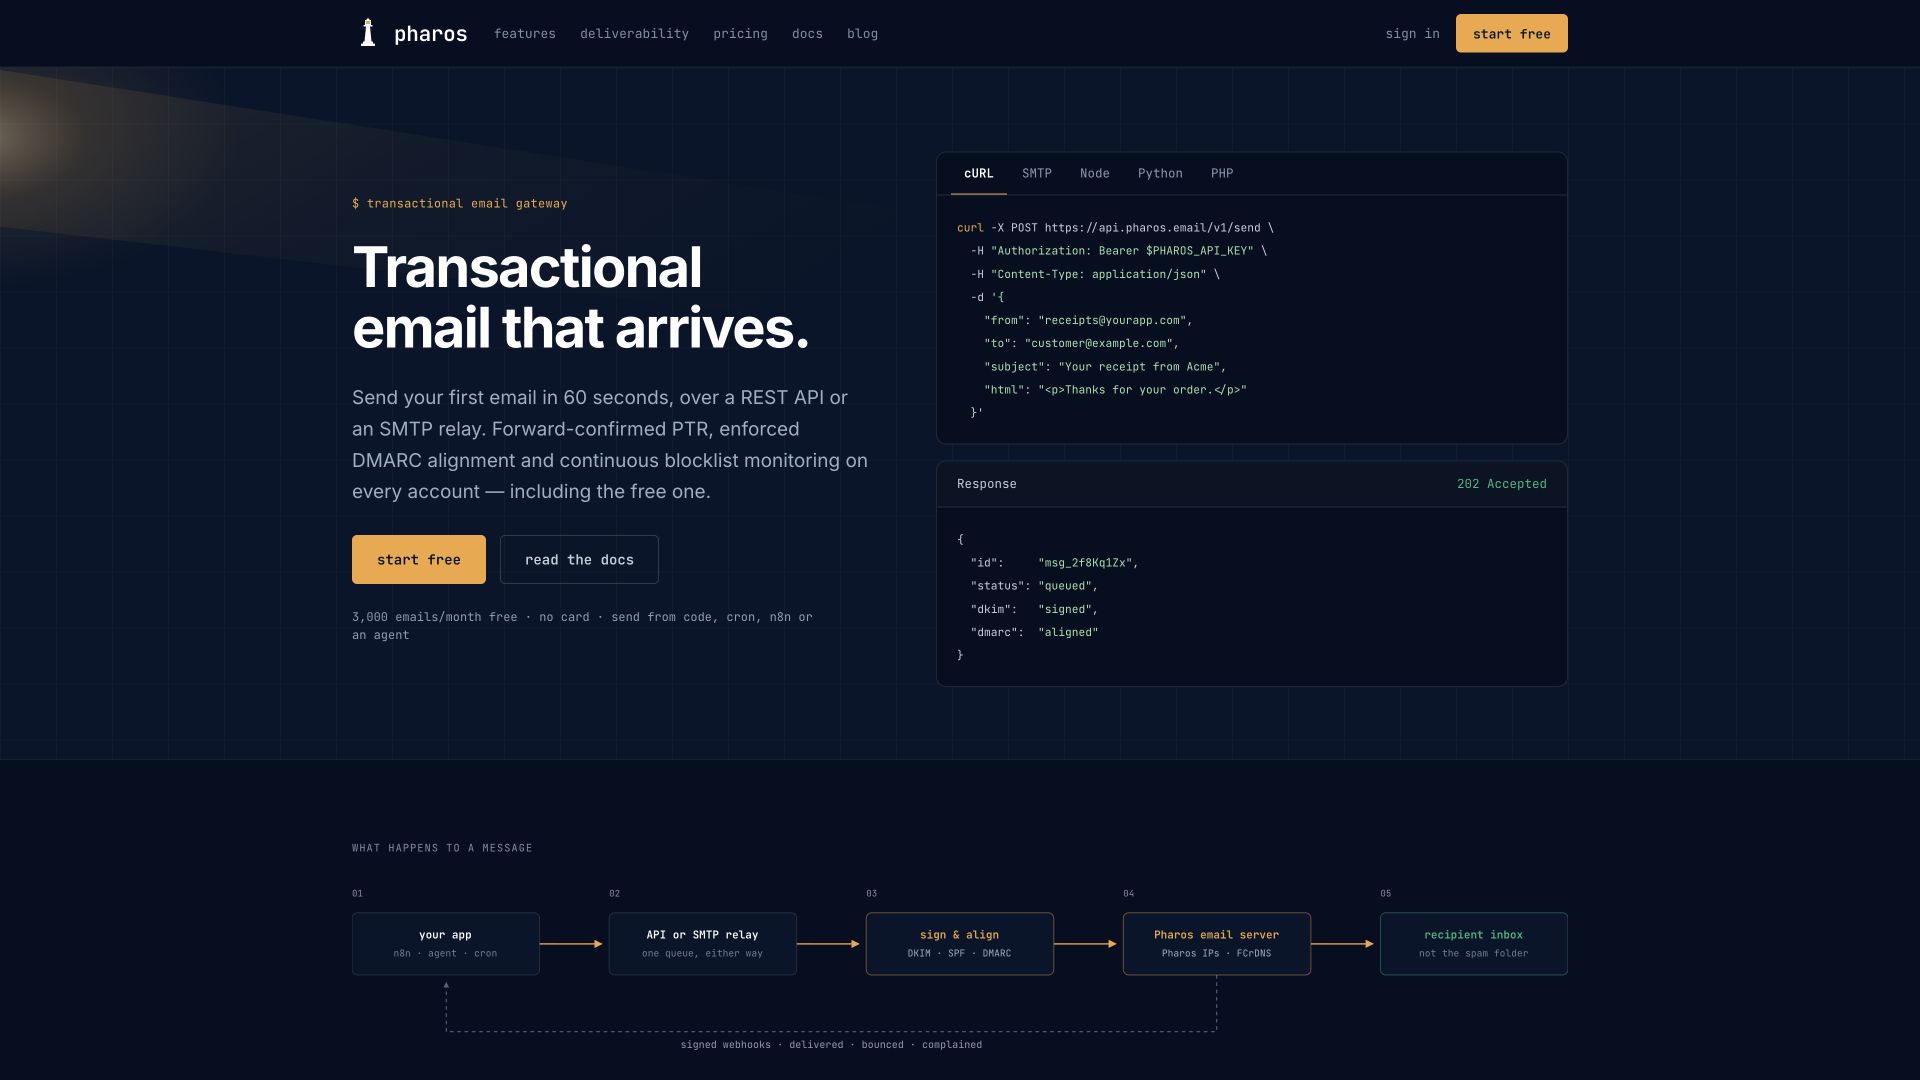The height and width of the screenshot is (1080, 1920).
Task: Click the read the docs button
Action: (579, 560)
